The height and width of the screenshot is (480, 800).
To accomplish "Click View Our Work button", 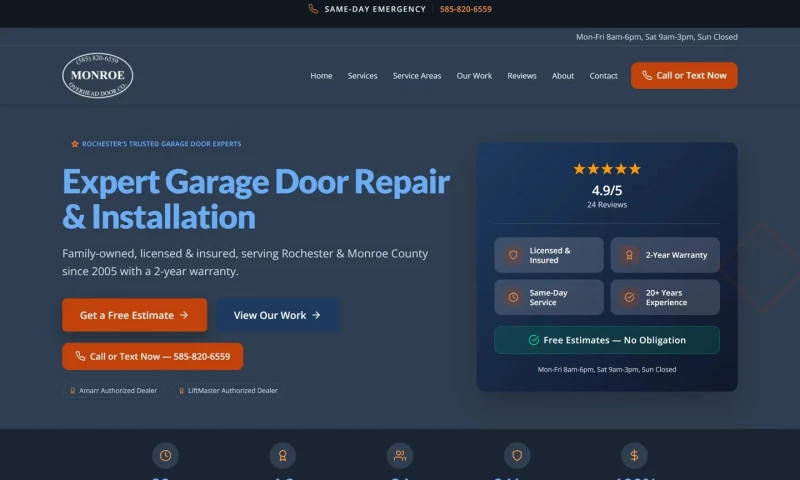I will pos(278,315).
